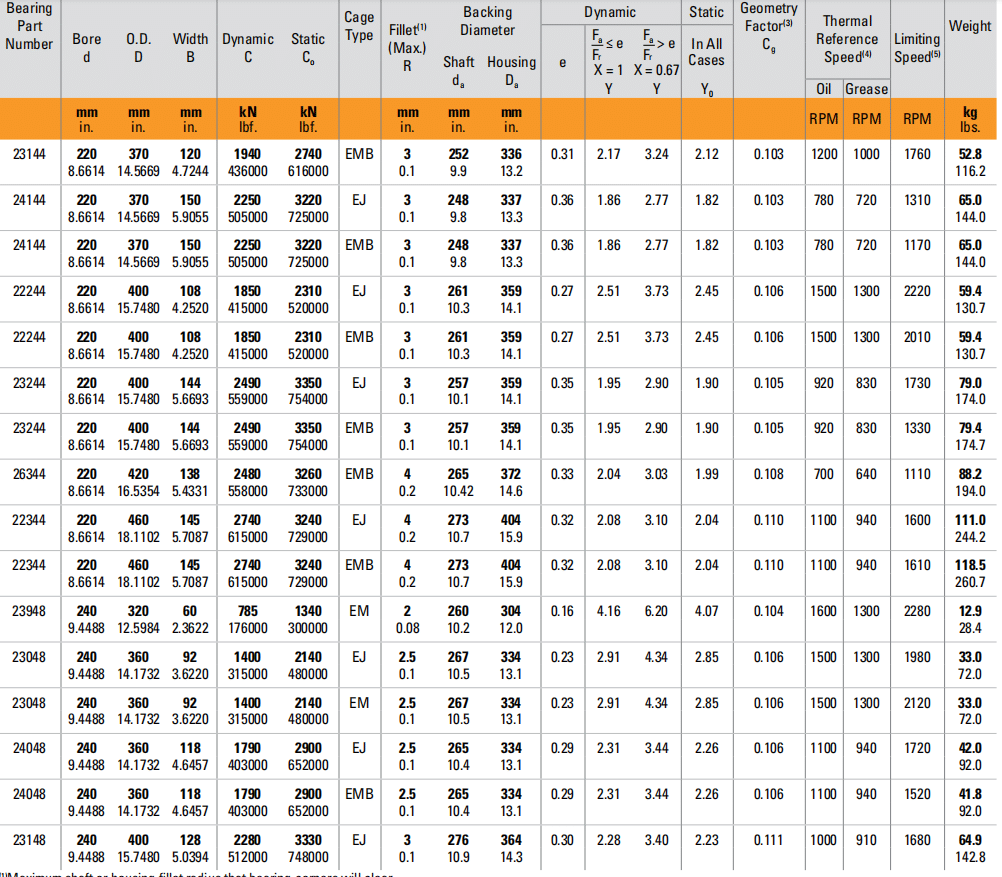Image resolution: width=1002 pixels, height=877 pixels.
Task: Select the Geometry Factor column header
Action: [768, 25]
